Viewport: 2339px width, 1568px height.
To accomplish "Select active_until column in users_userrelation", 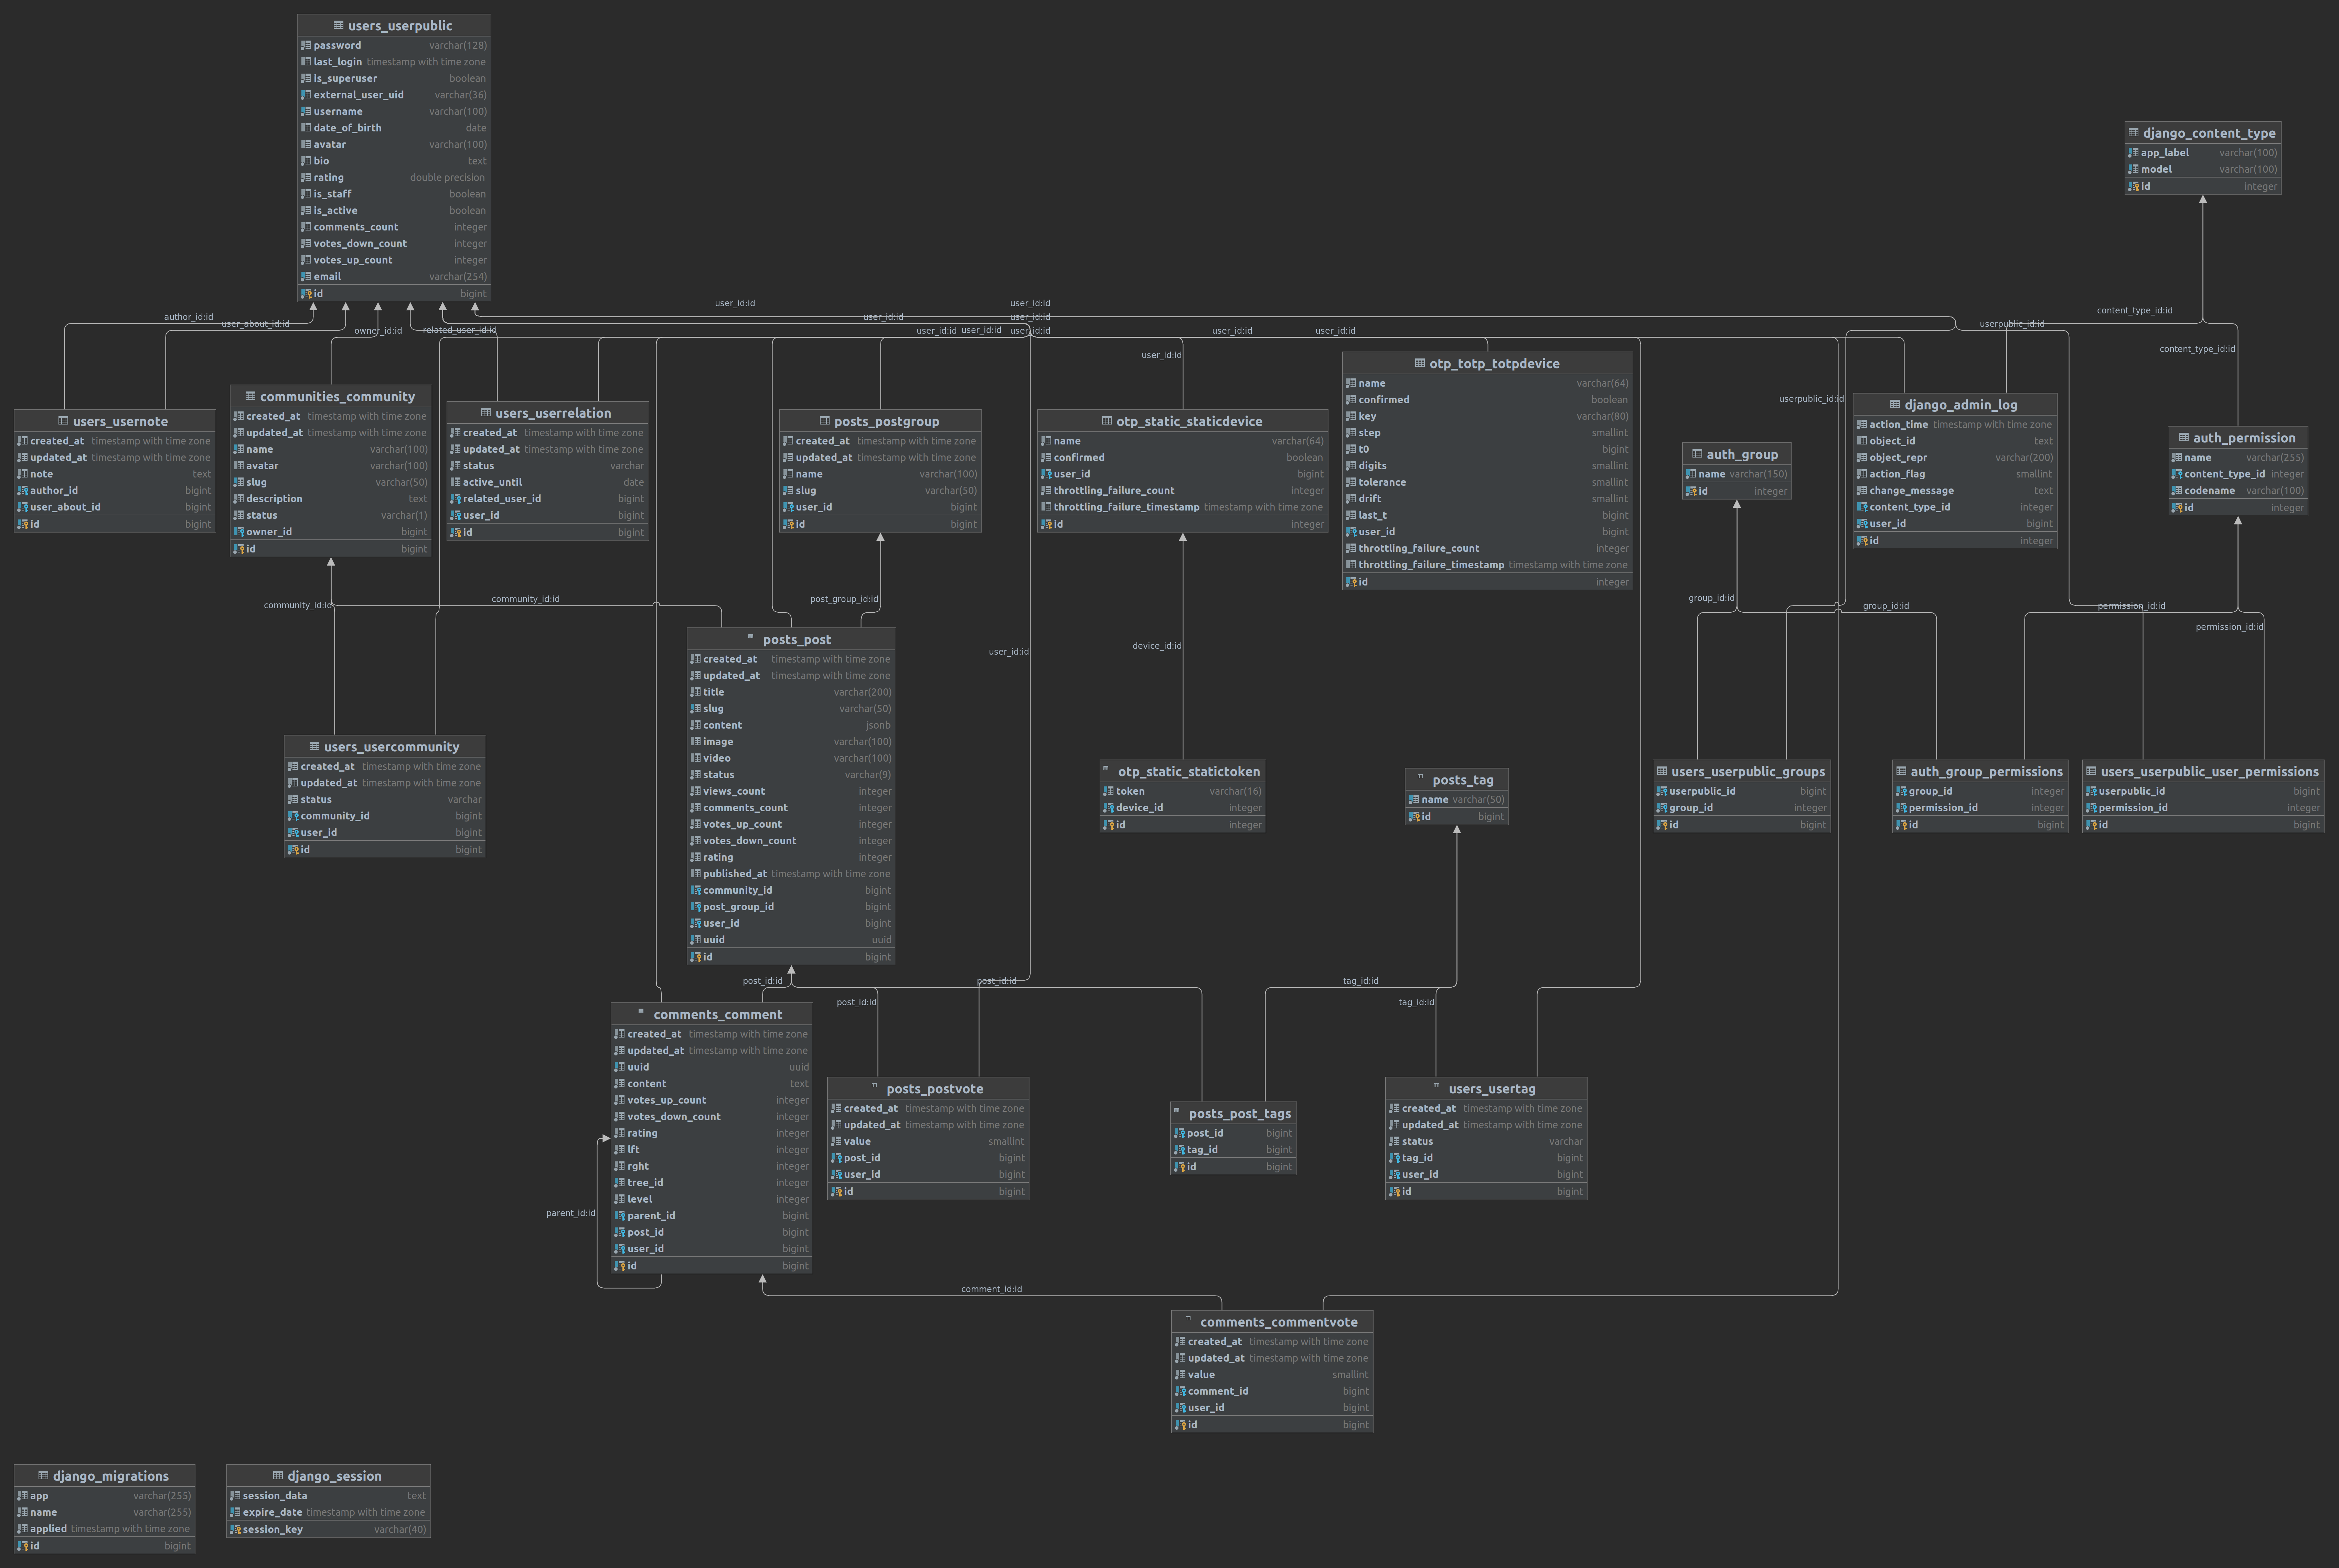I will [x=548, y=482].
